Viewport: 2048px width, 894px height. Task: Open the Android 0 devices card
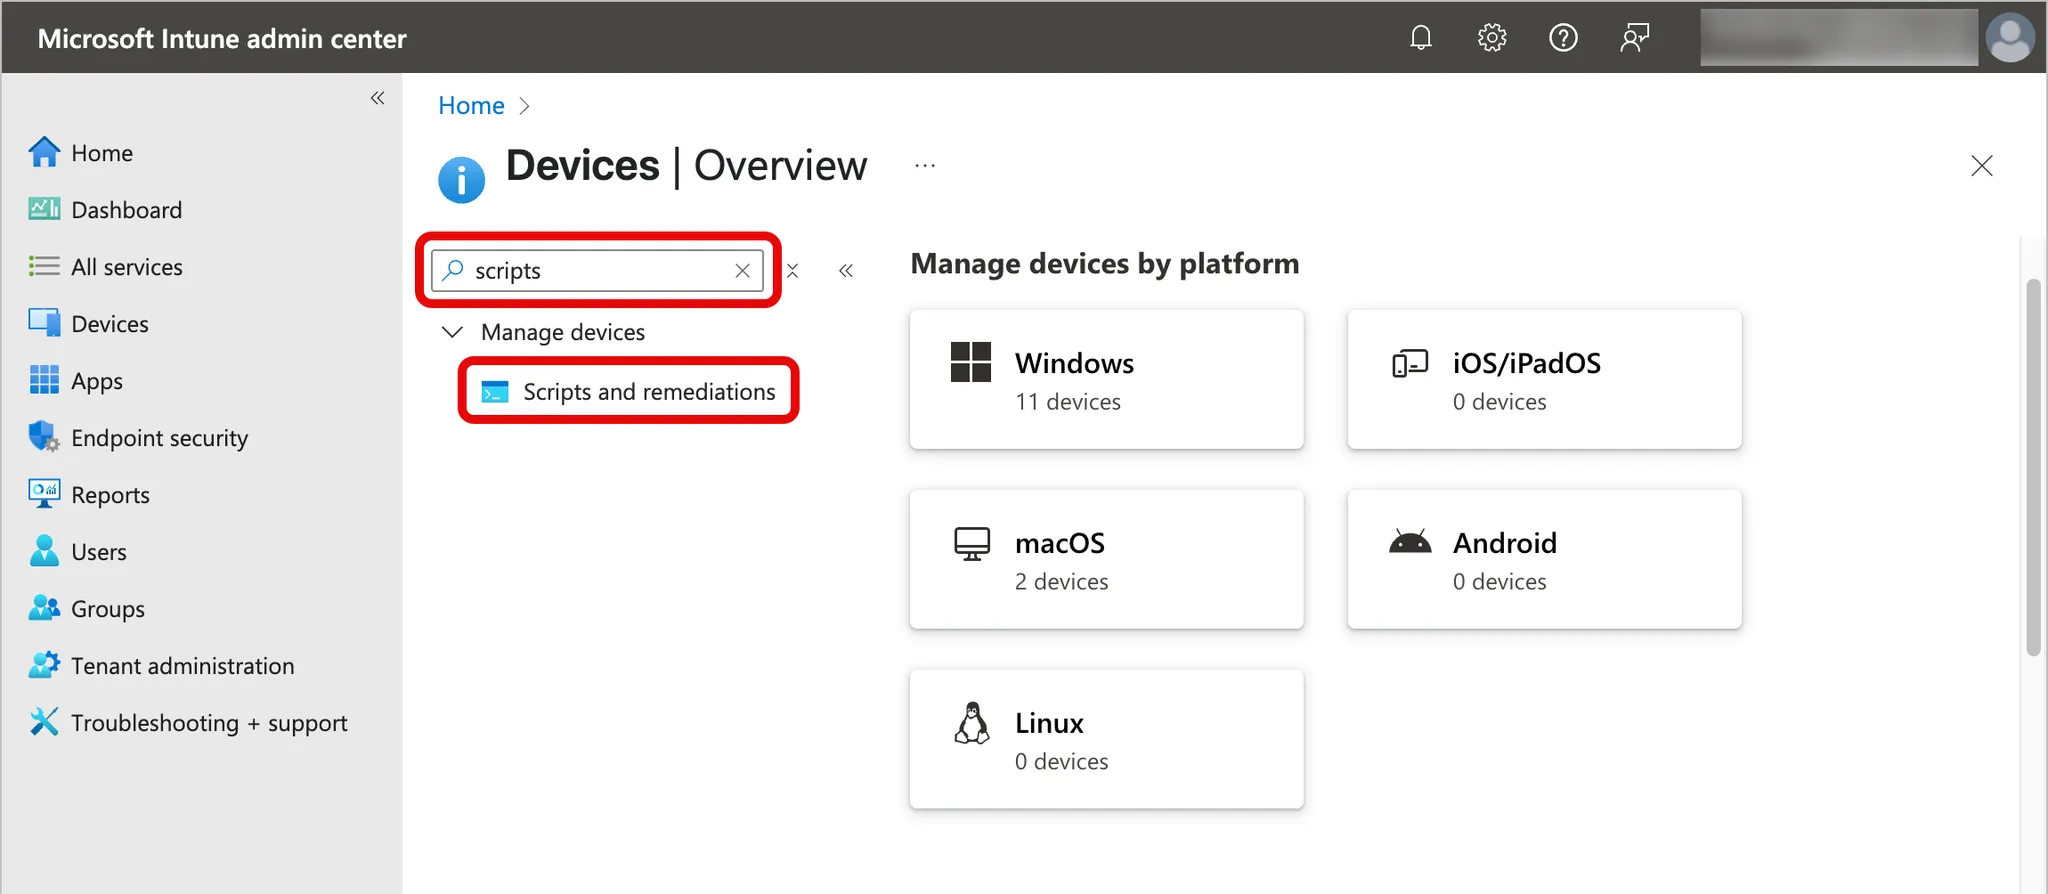tap(1544, 559)
